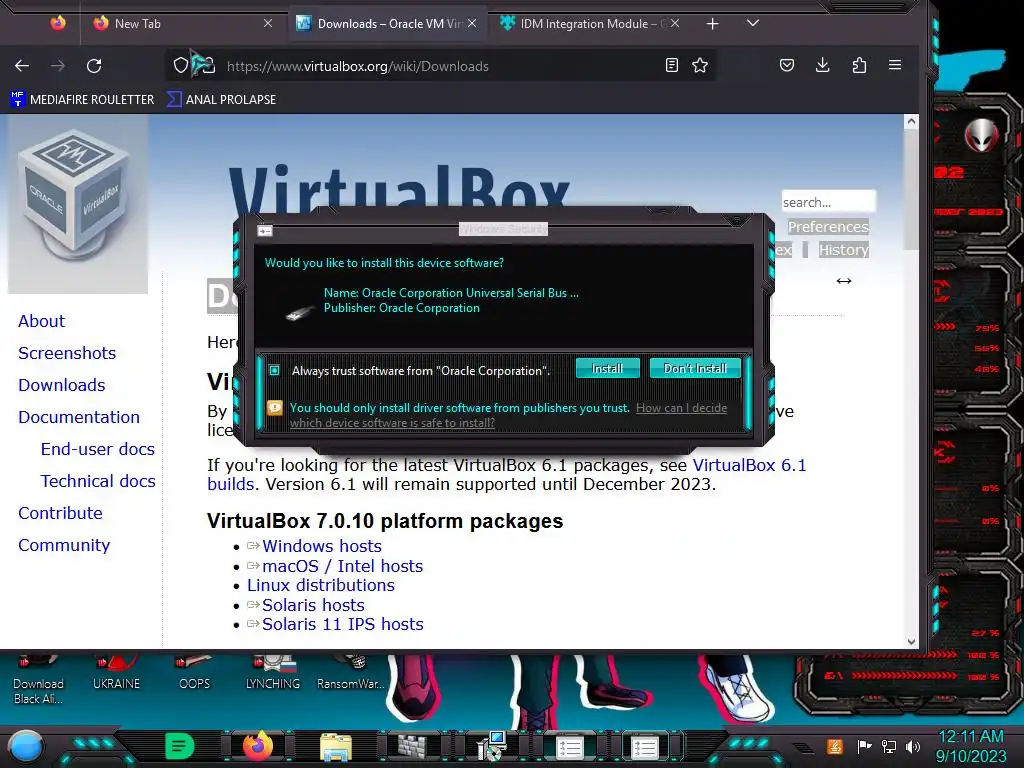Select the Downloads – Oracle VM tab
The image size is (1024, 768).
(x=389, y=24)
